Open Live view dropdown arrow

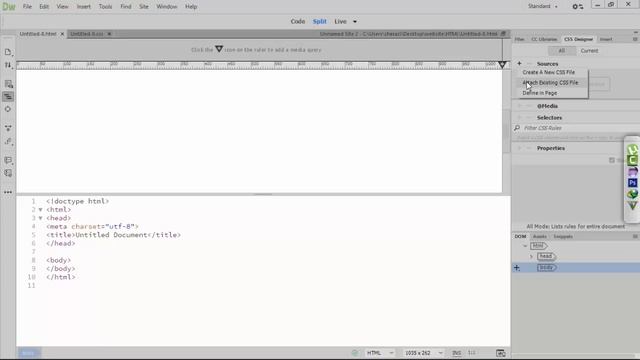354,22
